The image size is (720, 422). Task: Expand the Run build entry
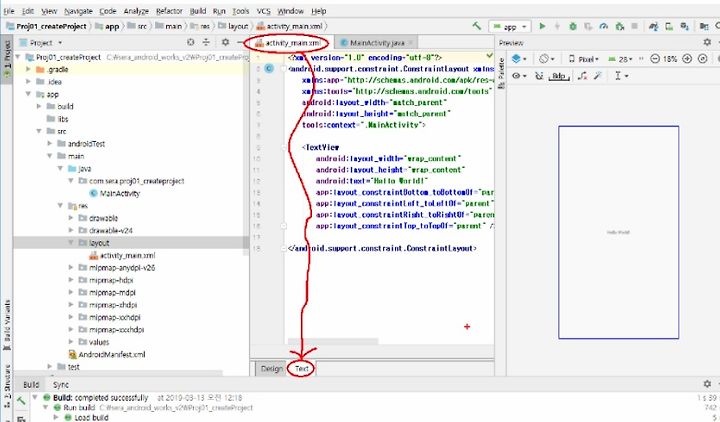[45, 407]
